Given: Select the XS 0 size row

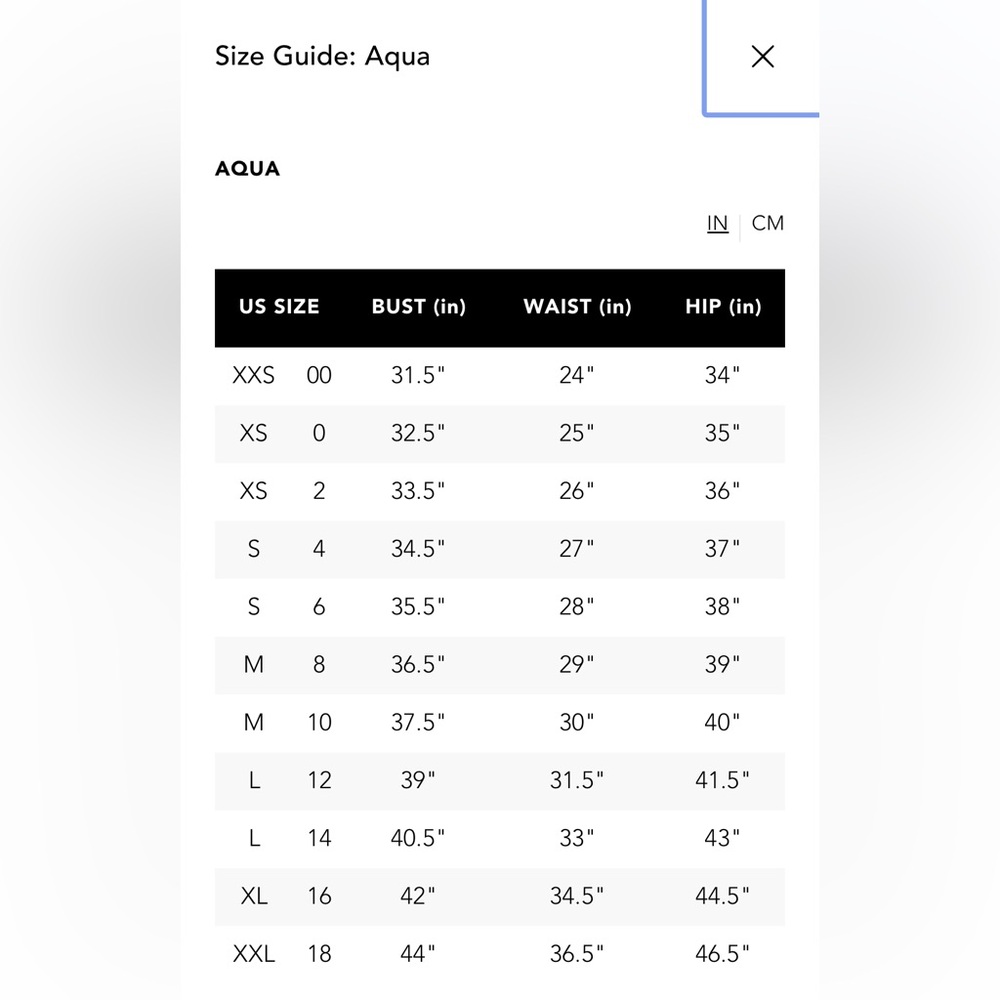Looking at the screenshot, I should (499, 434).
